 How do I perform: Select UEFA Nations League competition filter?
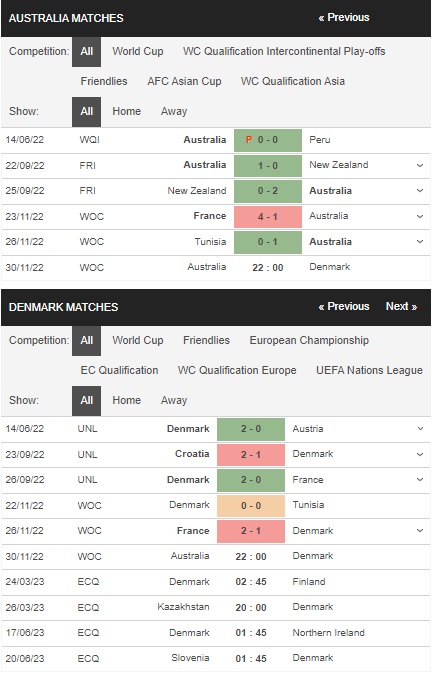[369, 370]
